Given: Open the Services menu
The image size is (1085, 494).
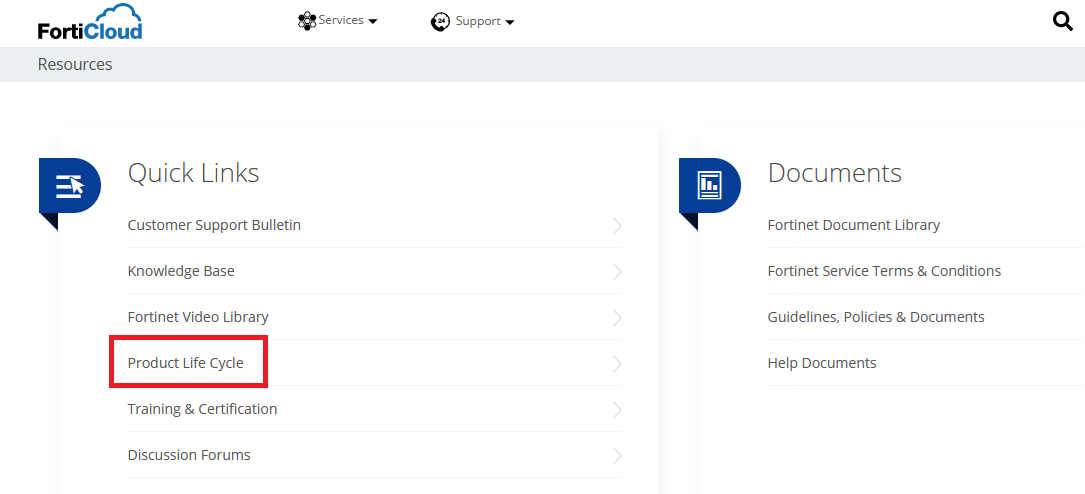Looking at the screenshot, I should [338, 21].
